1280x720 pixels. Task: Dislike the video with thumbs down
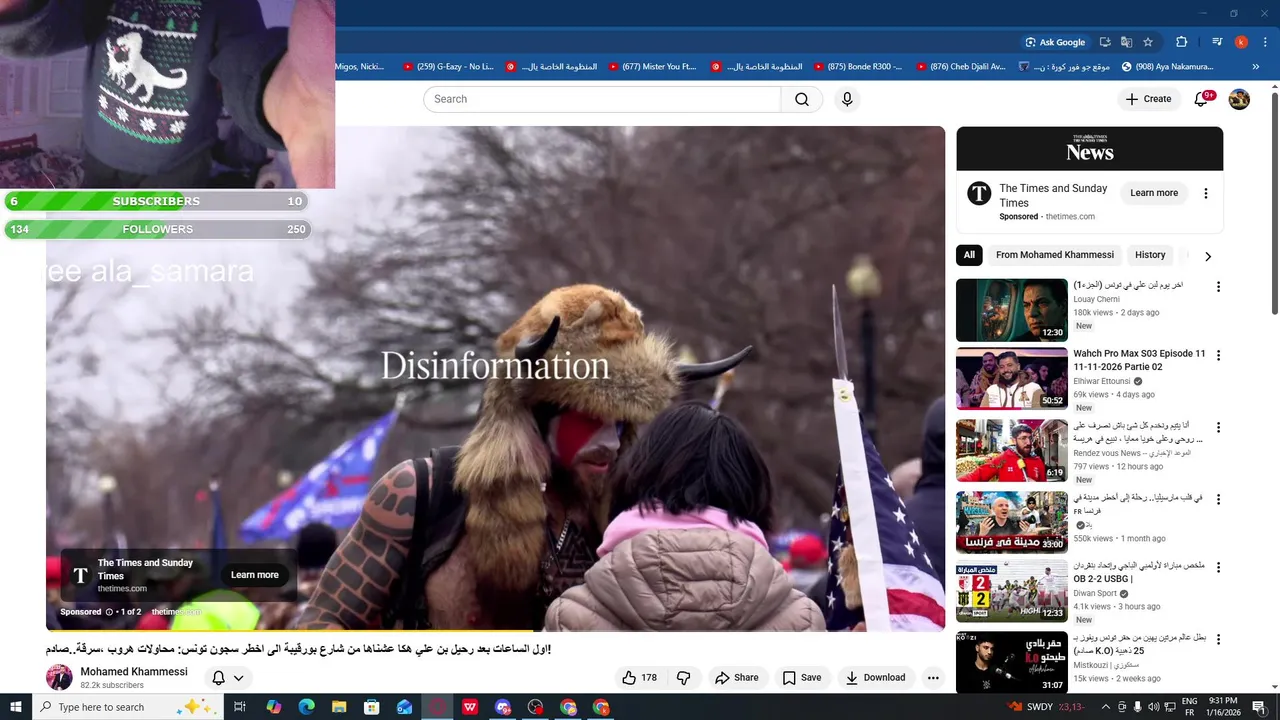(x=684, y=678)
